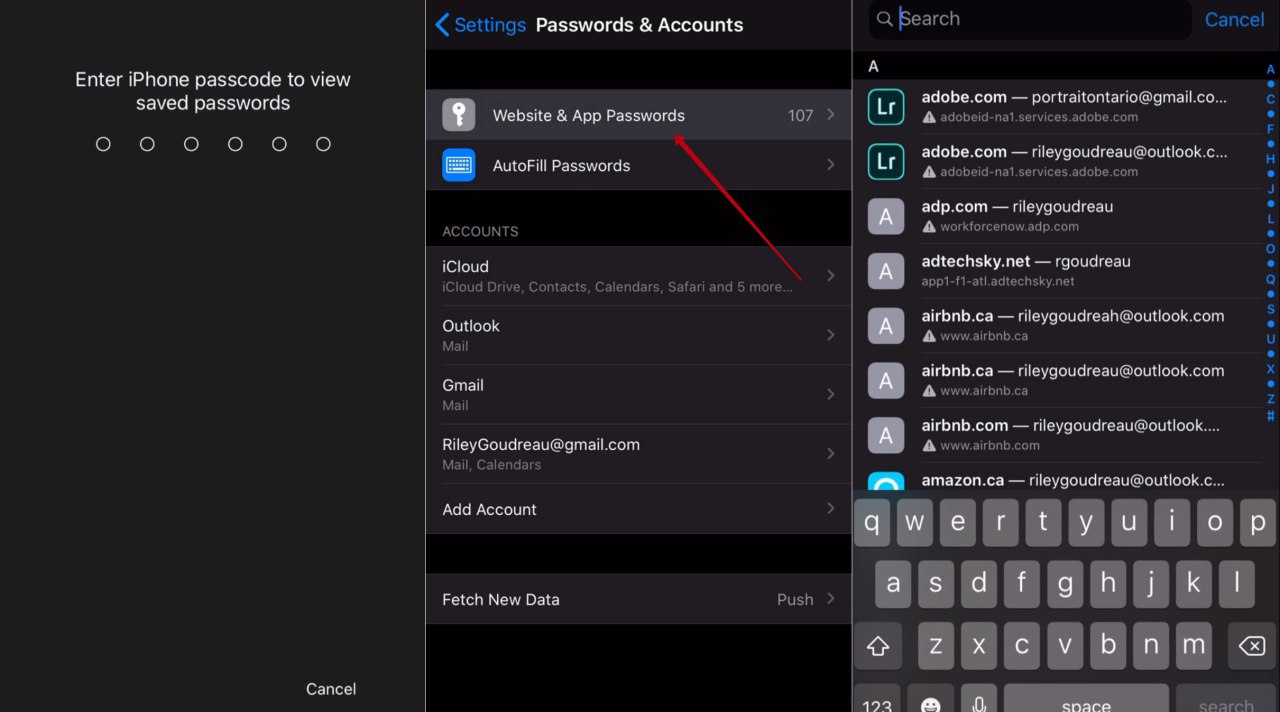
Task: Open airbnb.ca rileygoudreau@outlook.com entry
Action: [x=1058, y=380]
